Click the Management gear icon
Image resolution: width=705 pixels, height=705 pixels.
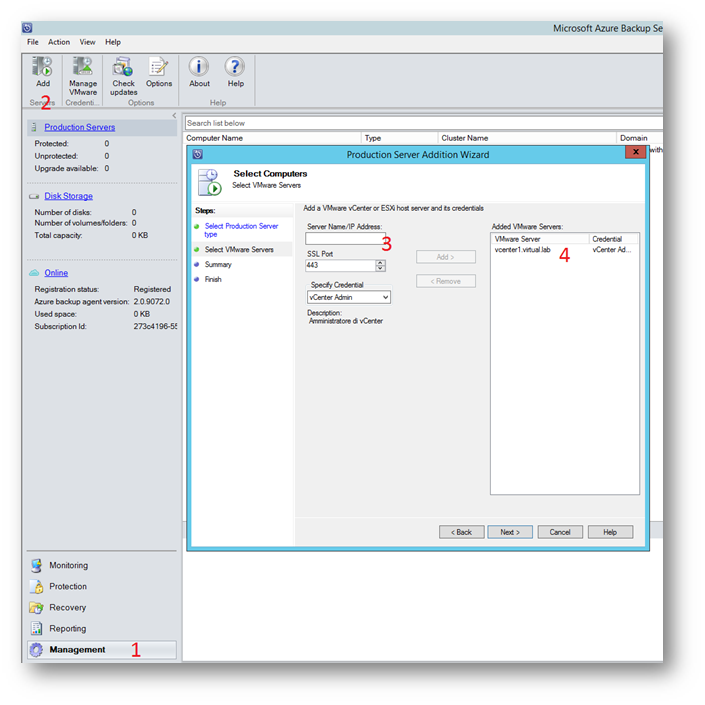click(37, 650)
